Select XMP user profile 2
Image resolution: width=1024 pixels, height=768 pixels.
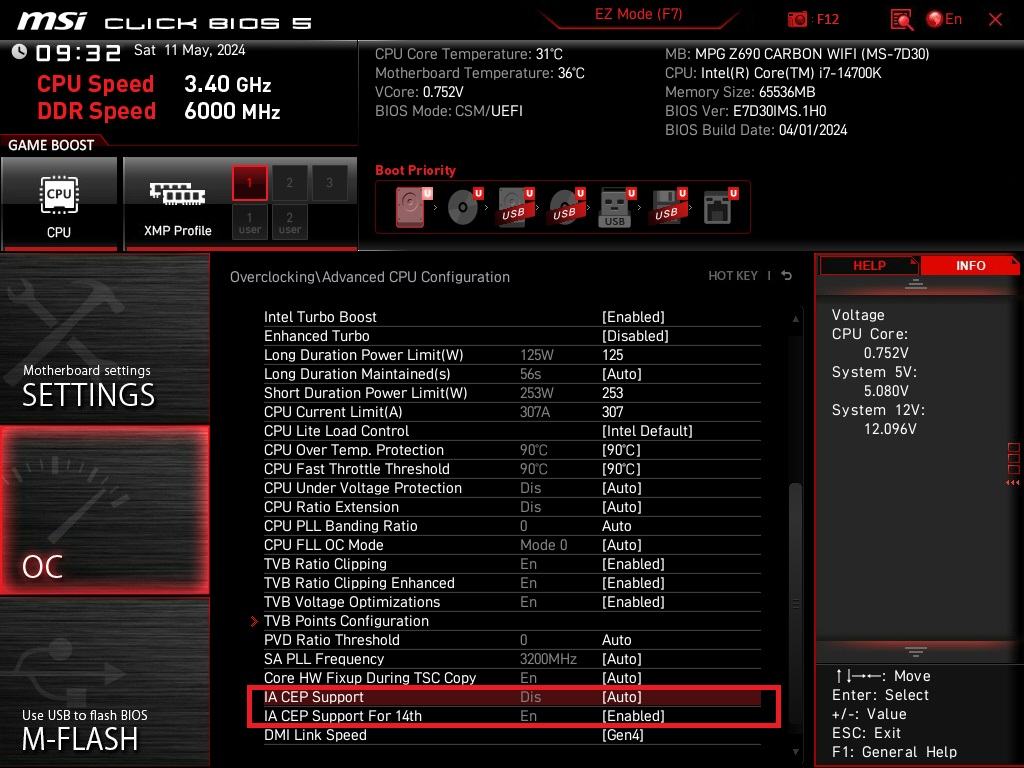pos(289,222)
